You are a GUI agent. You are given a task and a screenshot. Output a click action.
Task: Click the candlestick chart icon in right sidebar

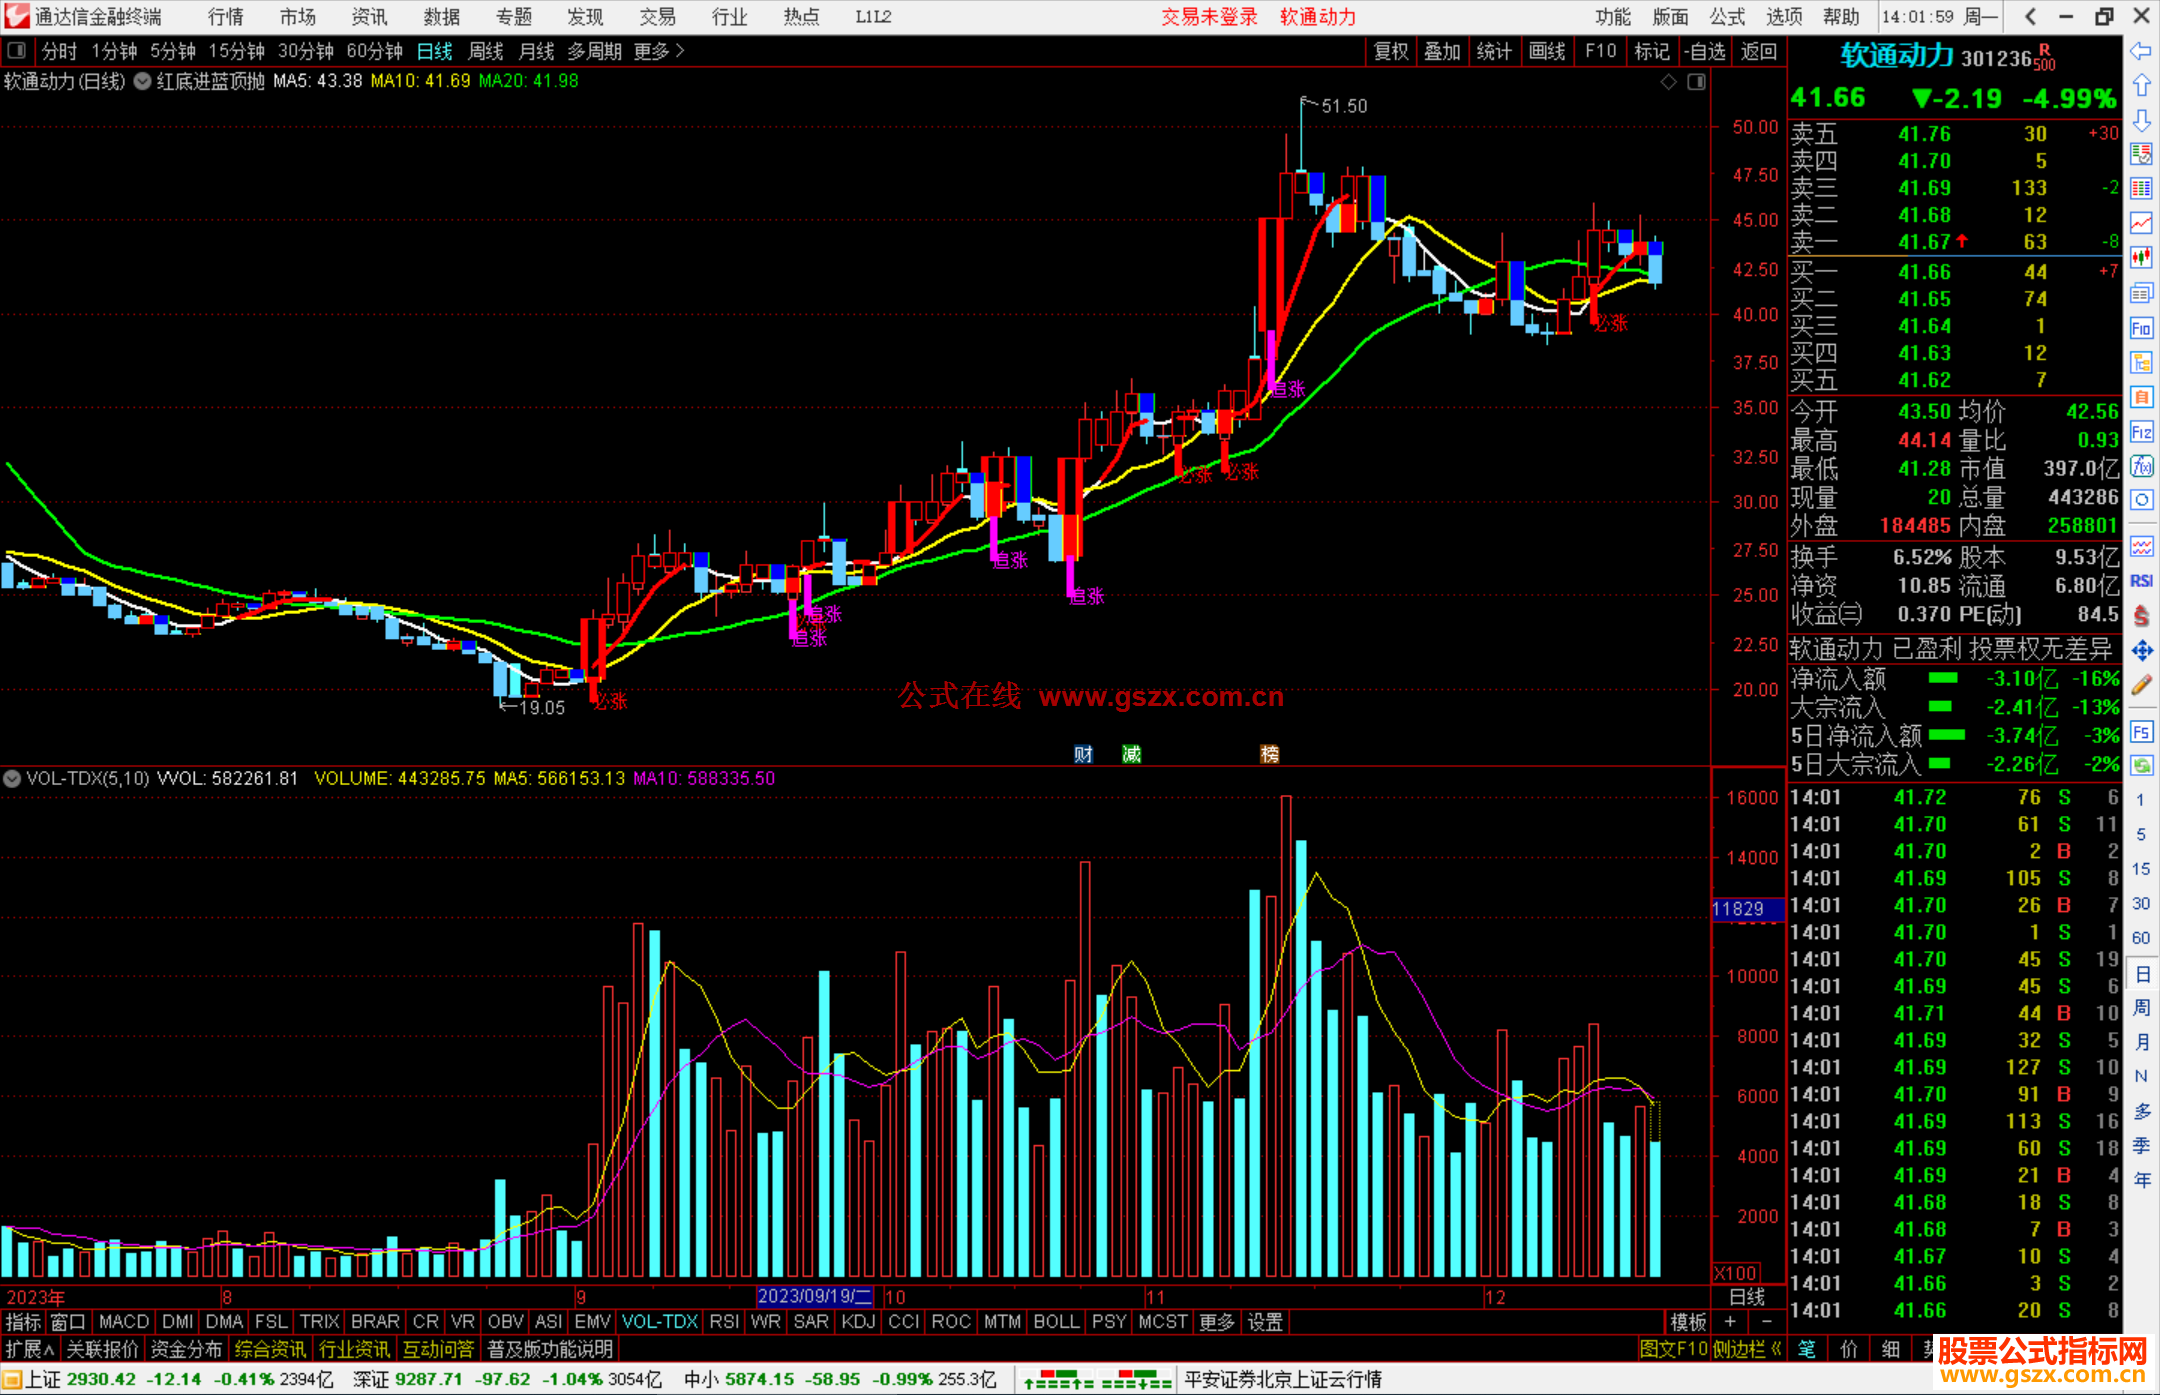2141,257
